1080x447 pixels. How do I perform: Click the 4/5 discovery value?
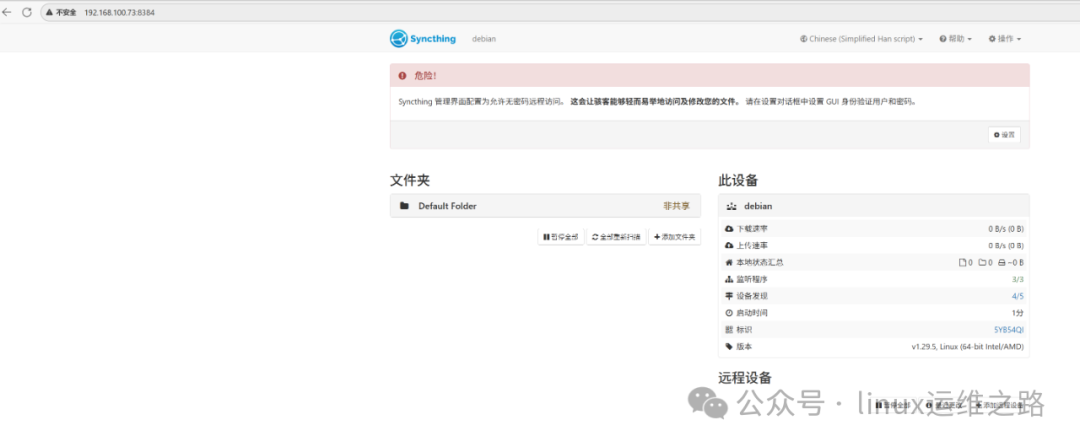coord(1017,296)
